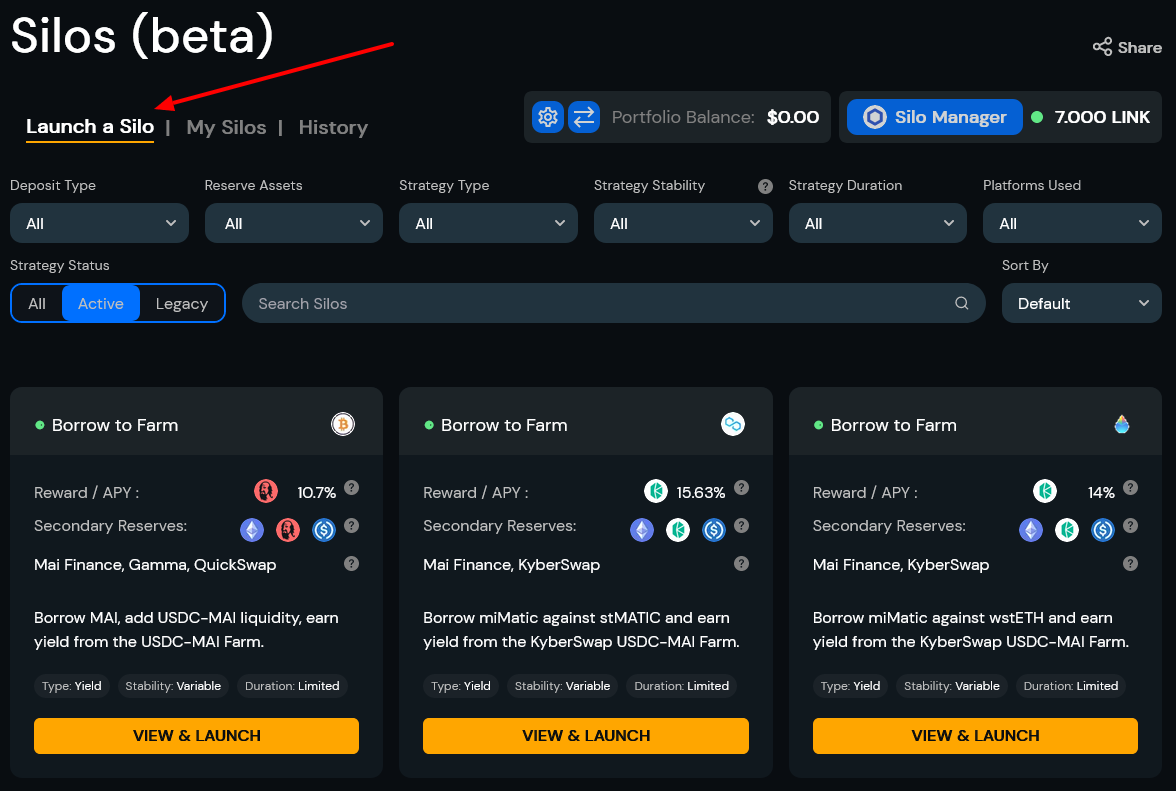
Task: Click help icon next to Mai Finance, Gamma, QuickSwap
Action: 351,564
